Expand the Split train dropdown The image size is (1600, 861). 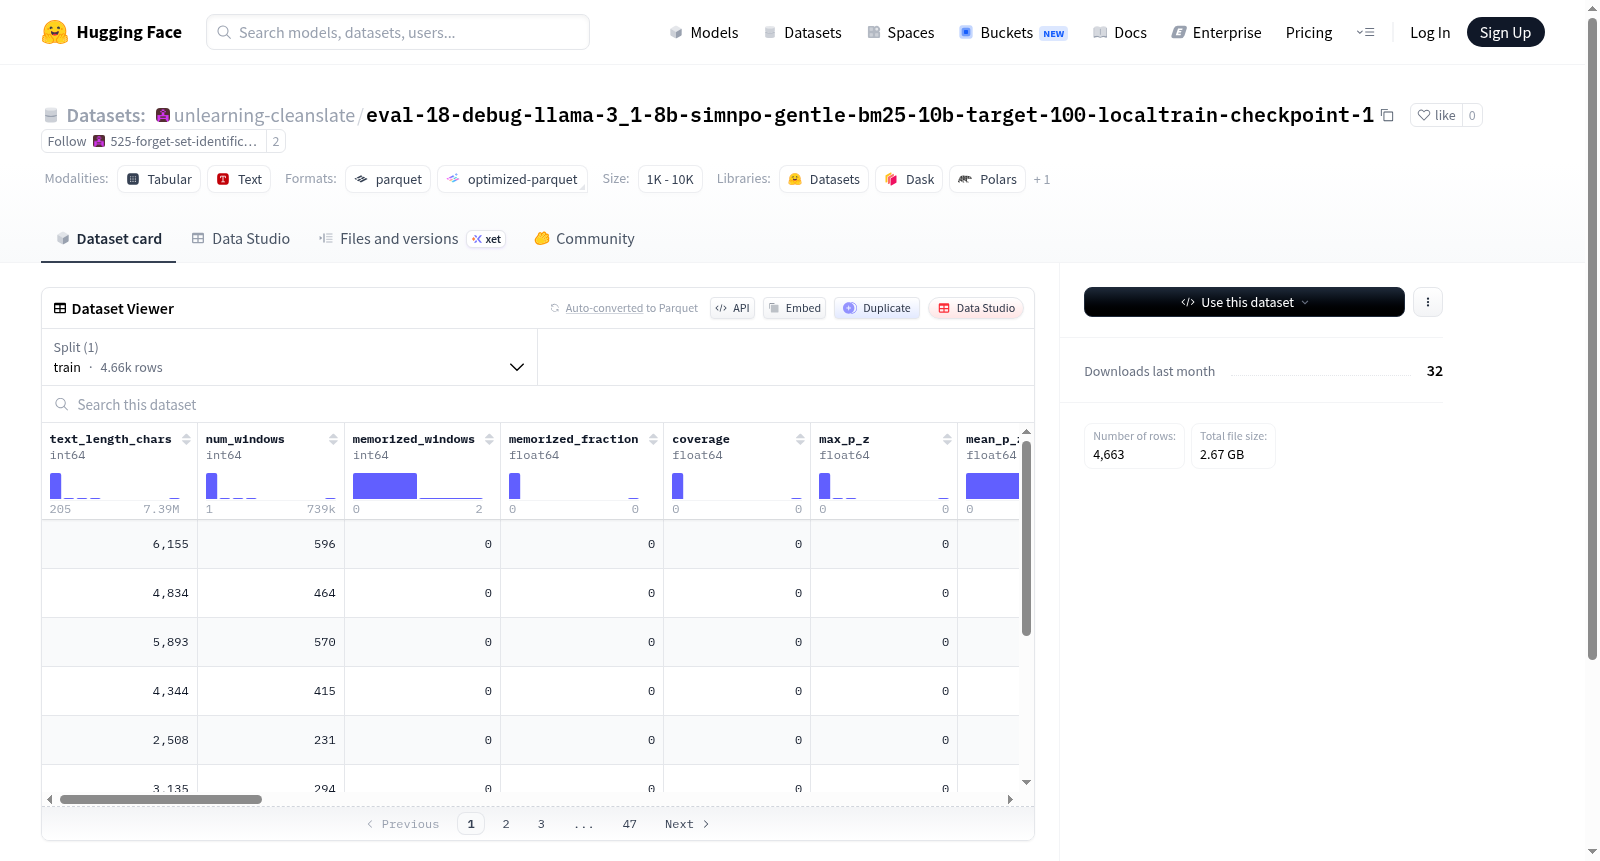click(289, 357)
